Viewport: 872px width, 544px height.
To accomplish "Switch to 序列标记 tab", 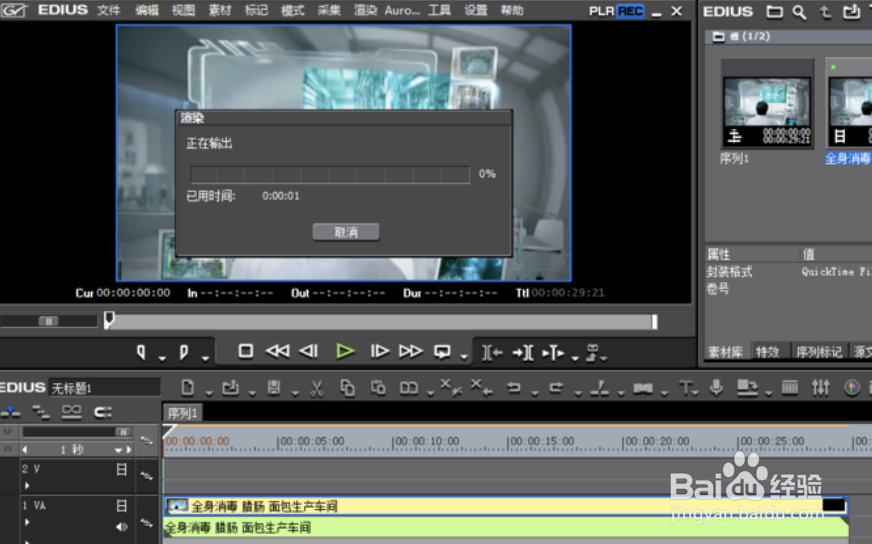I will tap(819, 352).
